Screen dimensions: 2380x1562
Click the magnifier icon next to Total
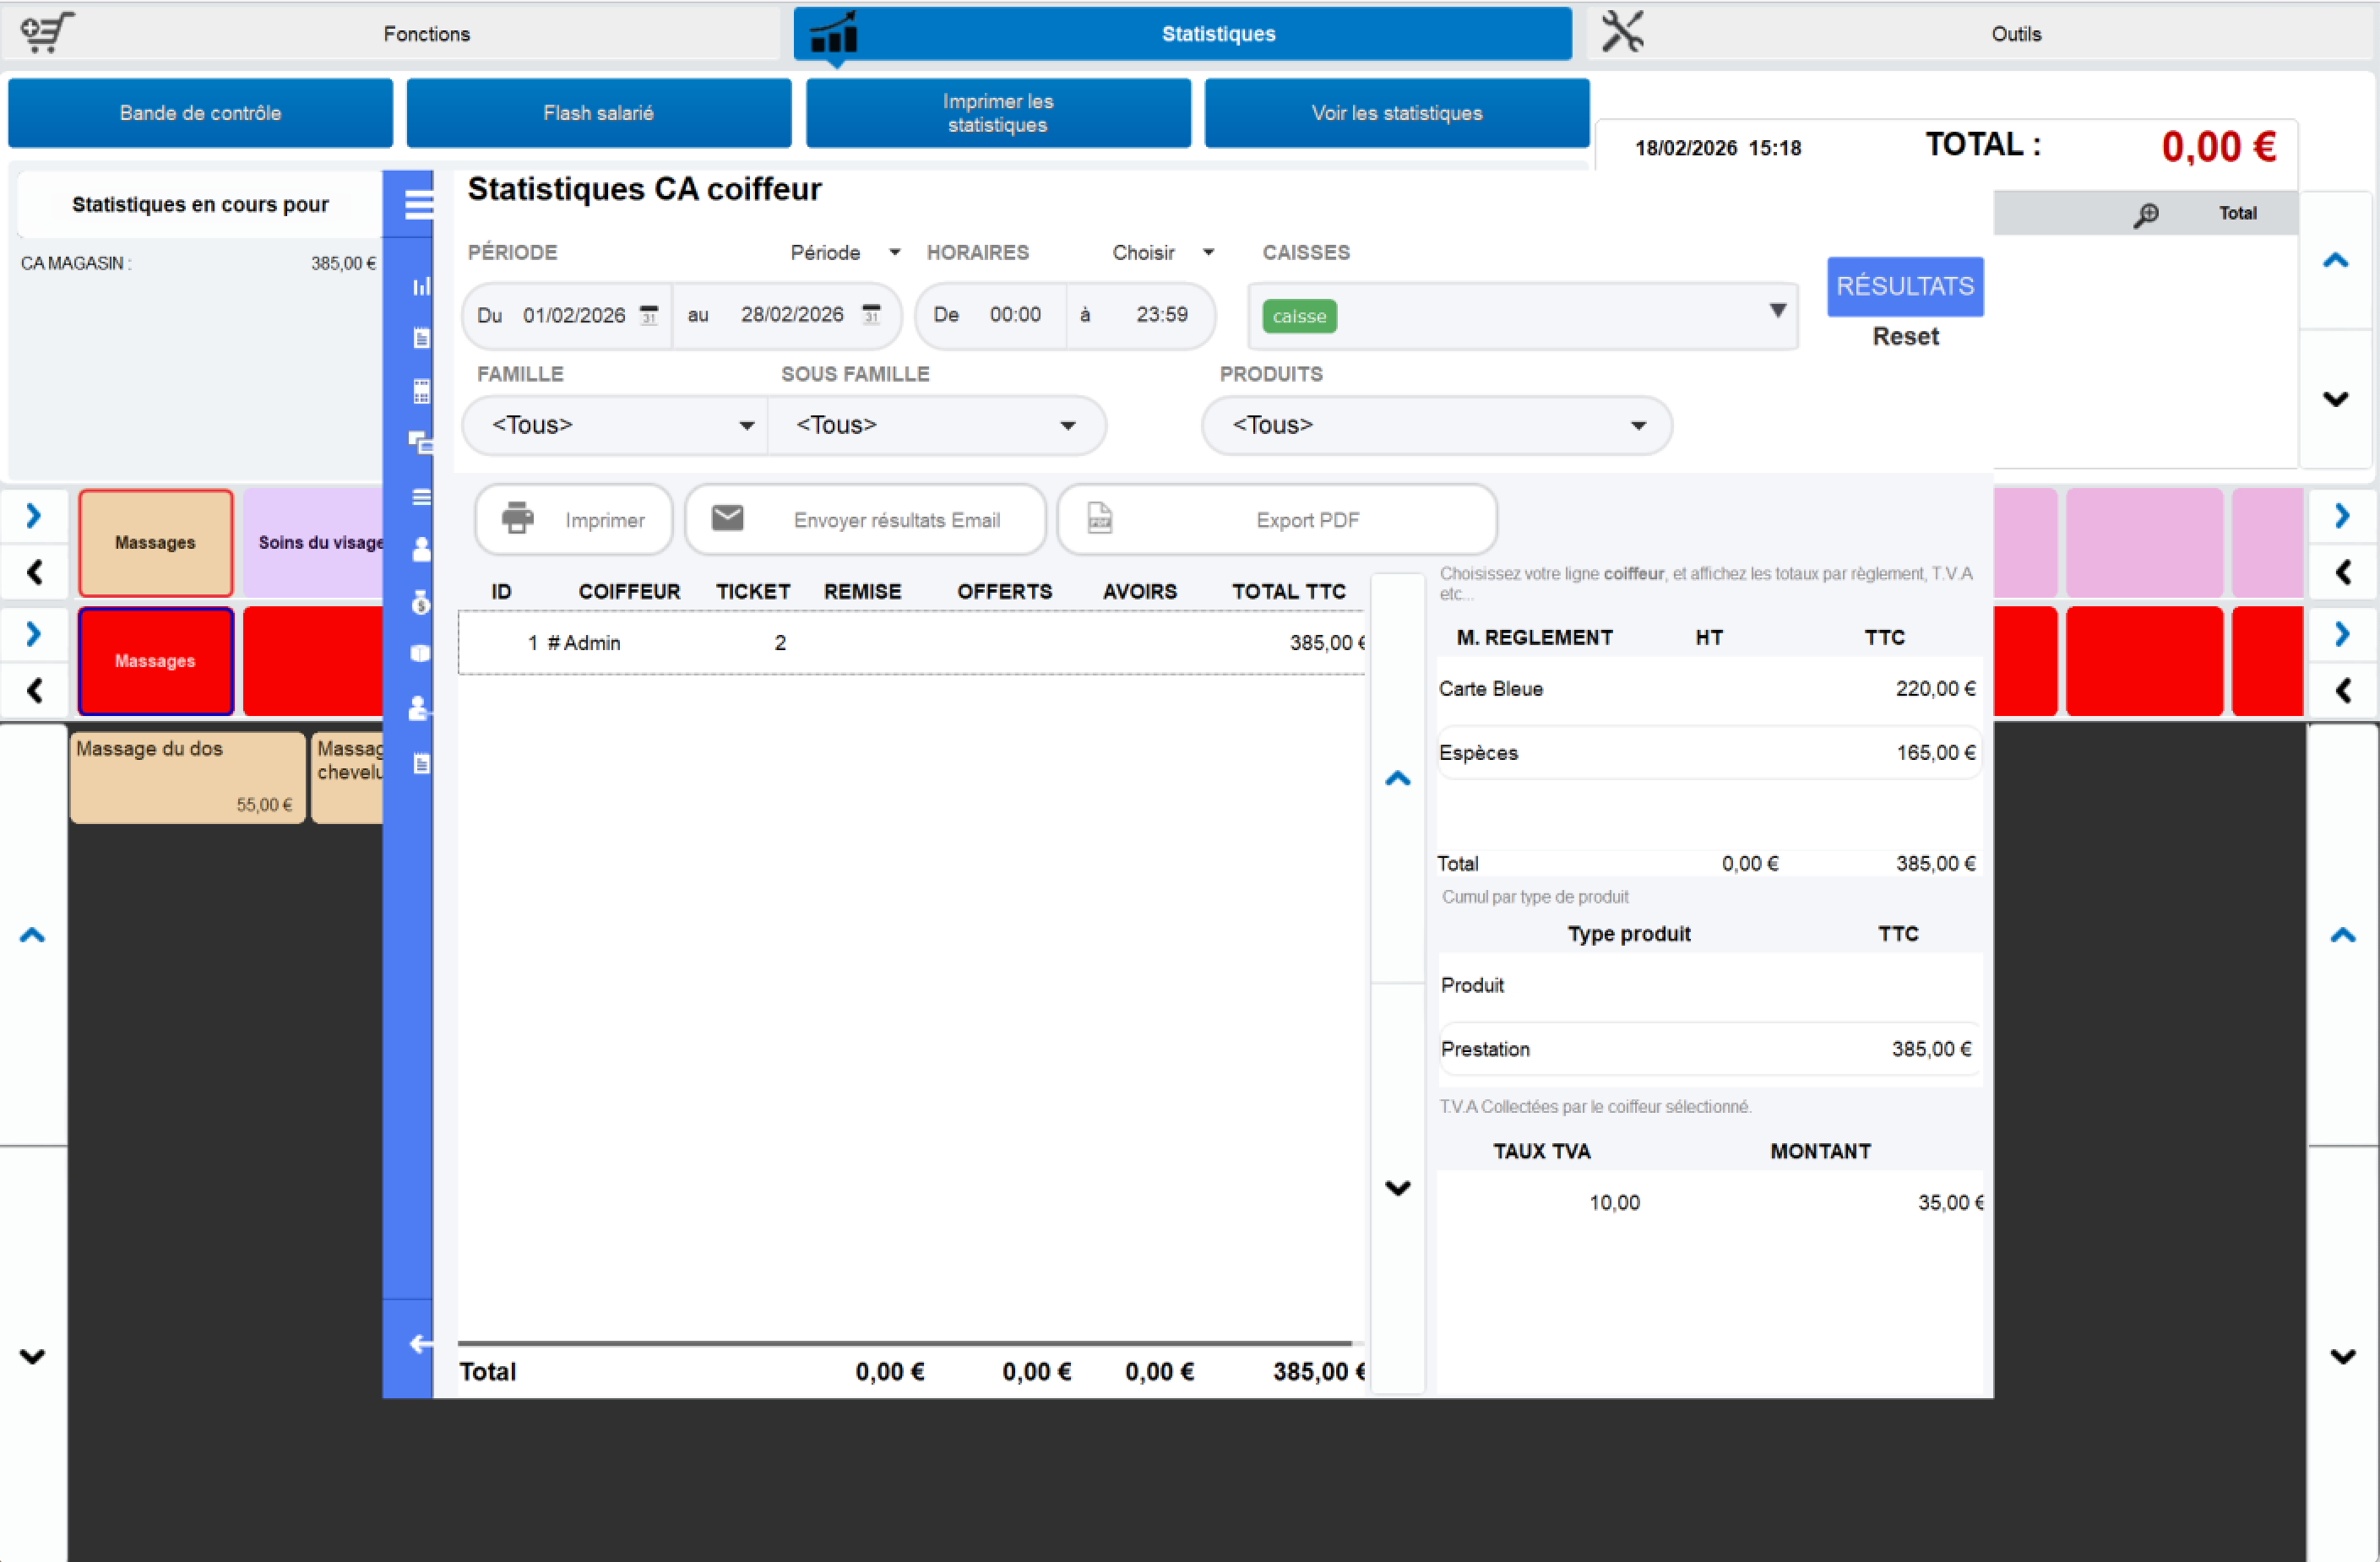[2146, 214]
